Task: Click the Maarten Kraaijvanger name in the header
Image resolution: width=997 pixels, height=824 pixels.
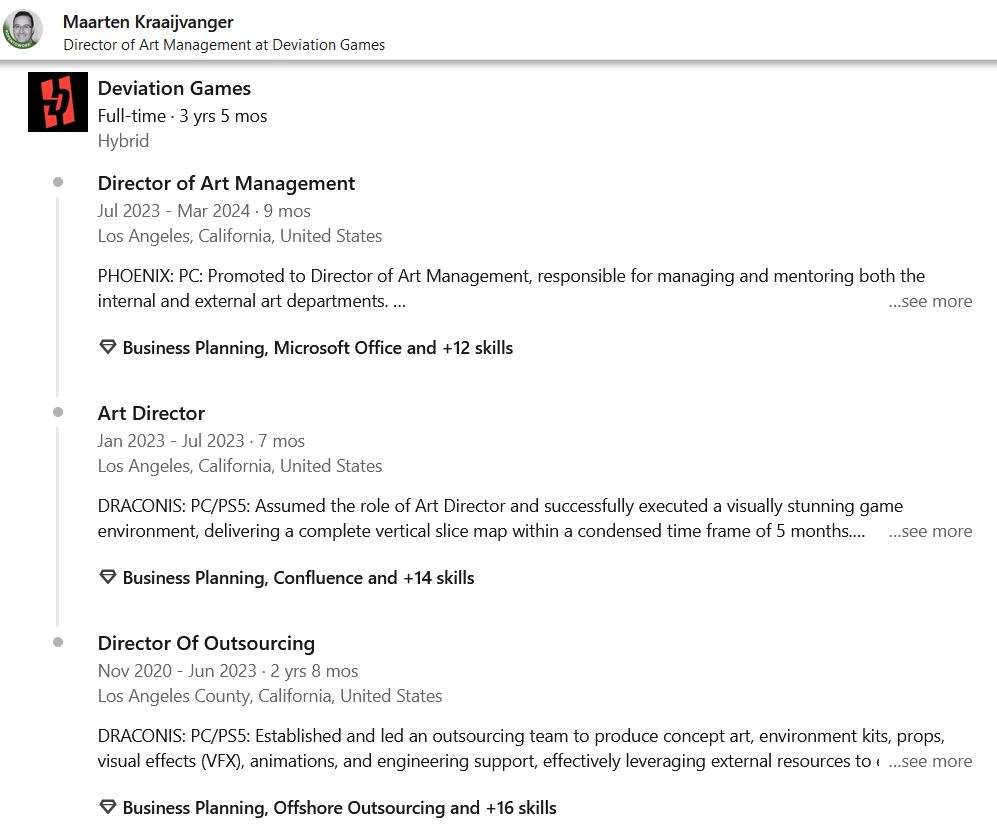Action: point(148,22)
